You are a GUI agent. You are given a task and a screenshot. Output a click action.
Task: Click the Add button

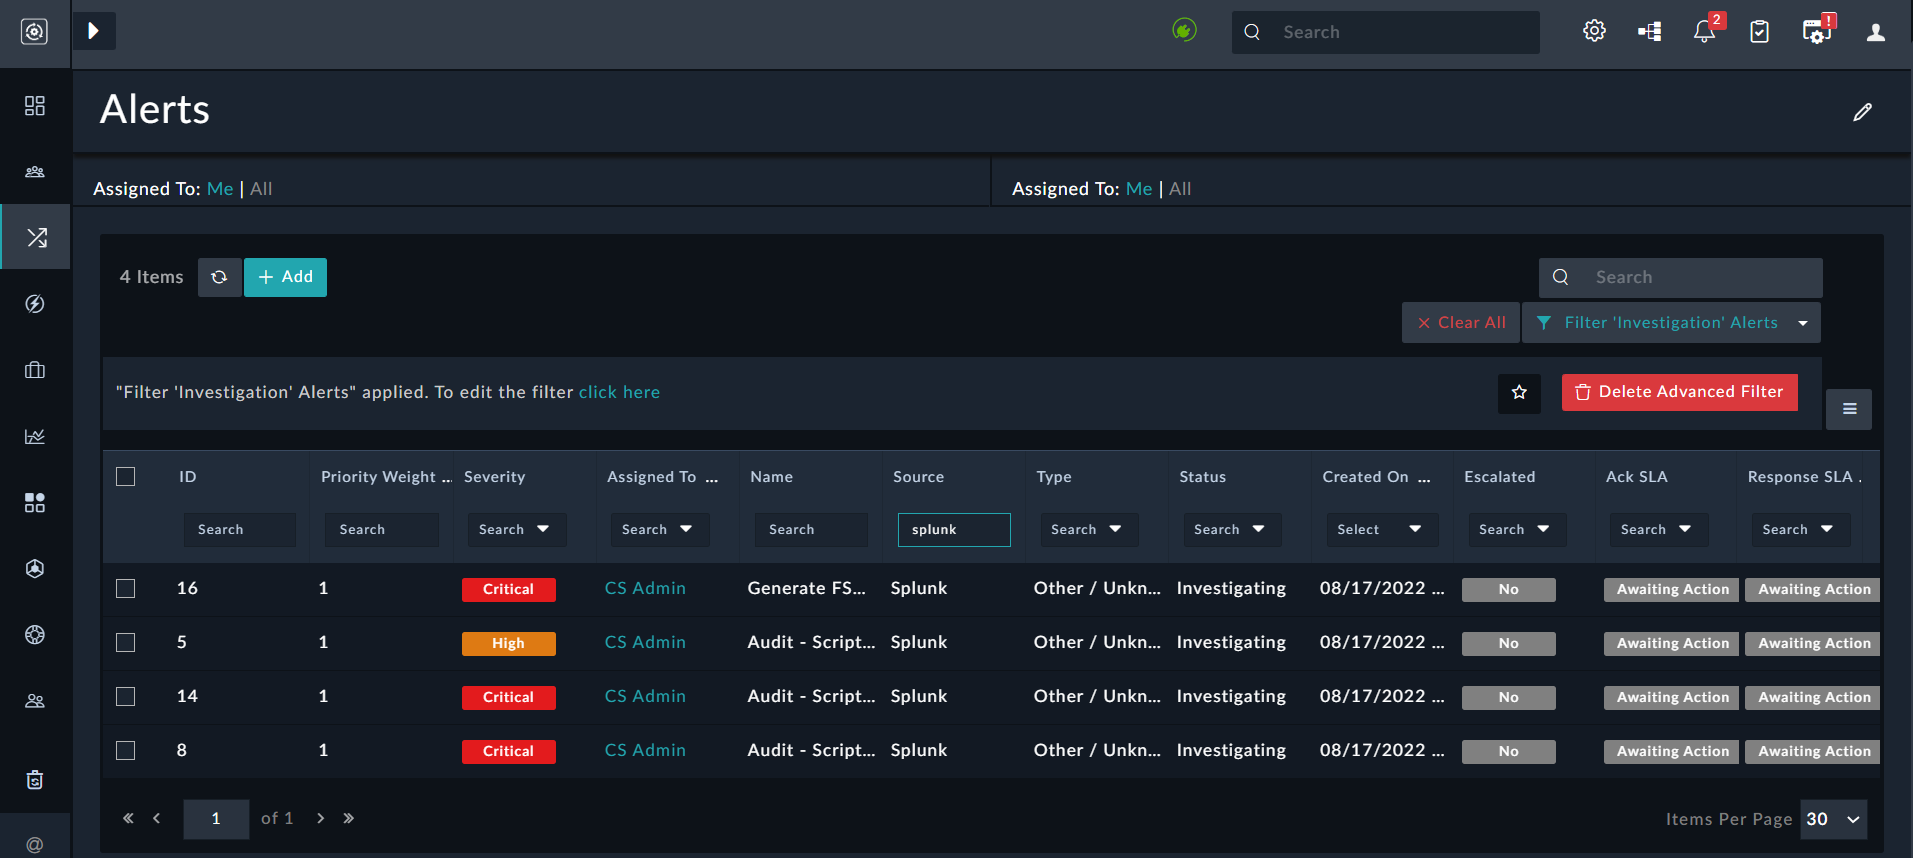click(x=285, y=277)
